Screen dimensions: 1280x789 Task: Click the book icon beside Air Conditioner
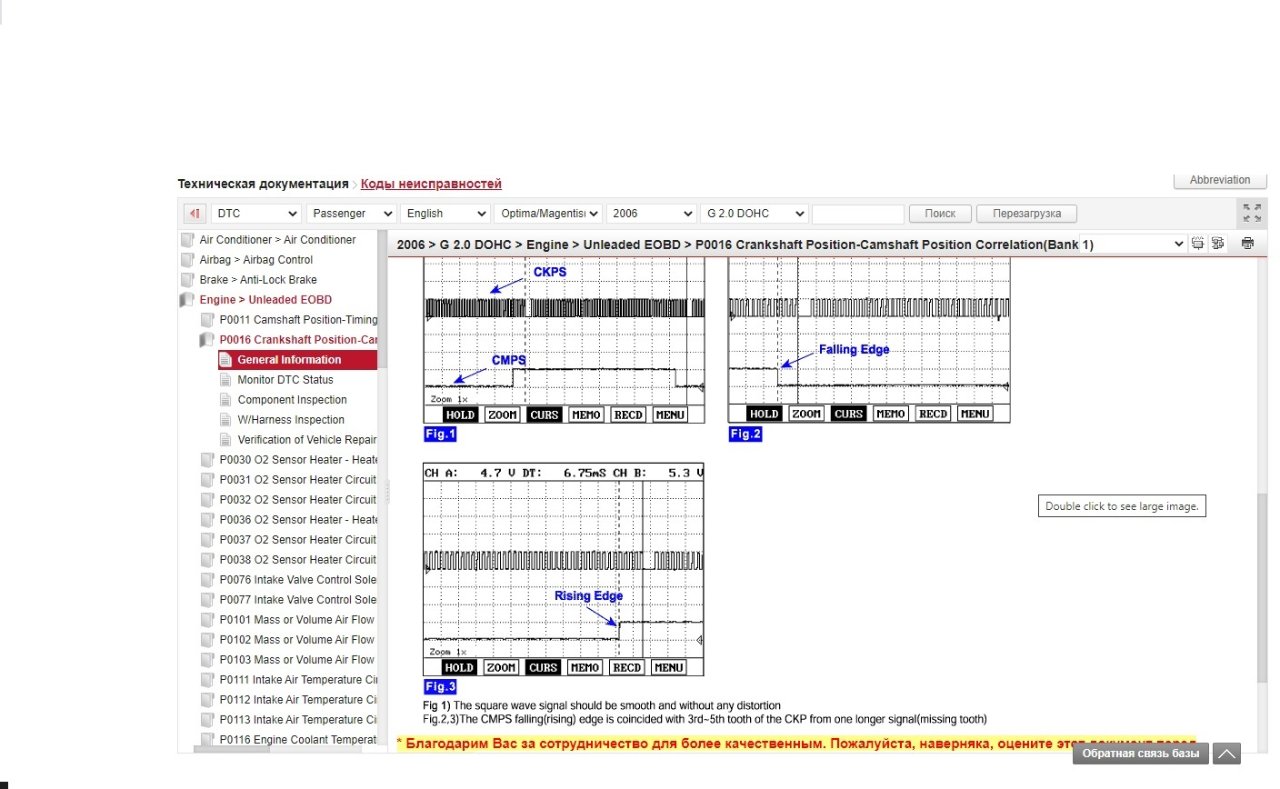pyautogui.click(x=187, y=240)
